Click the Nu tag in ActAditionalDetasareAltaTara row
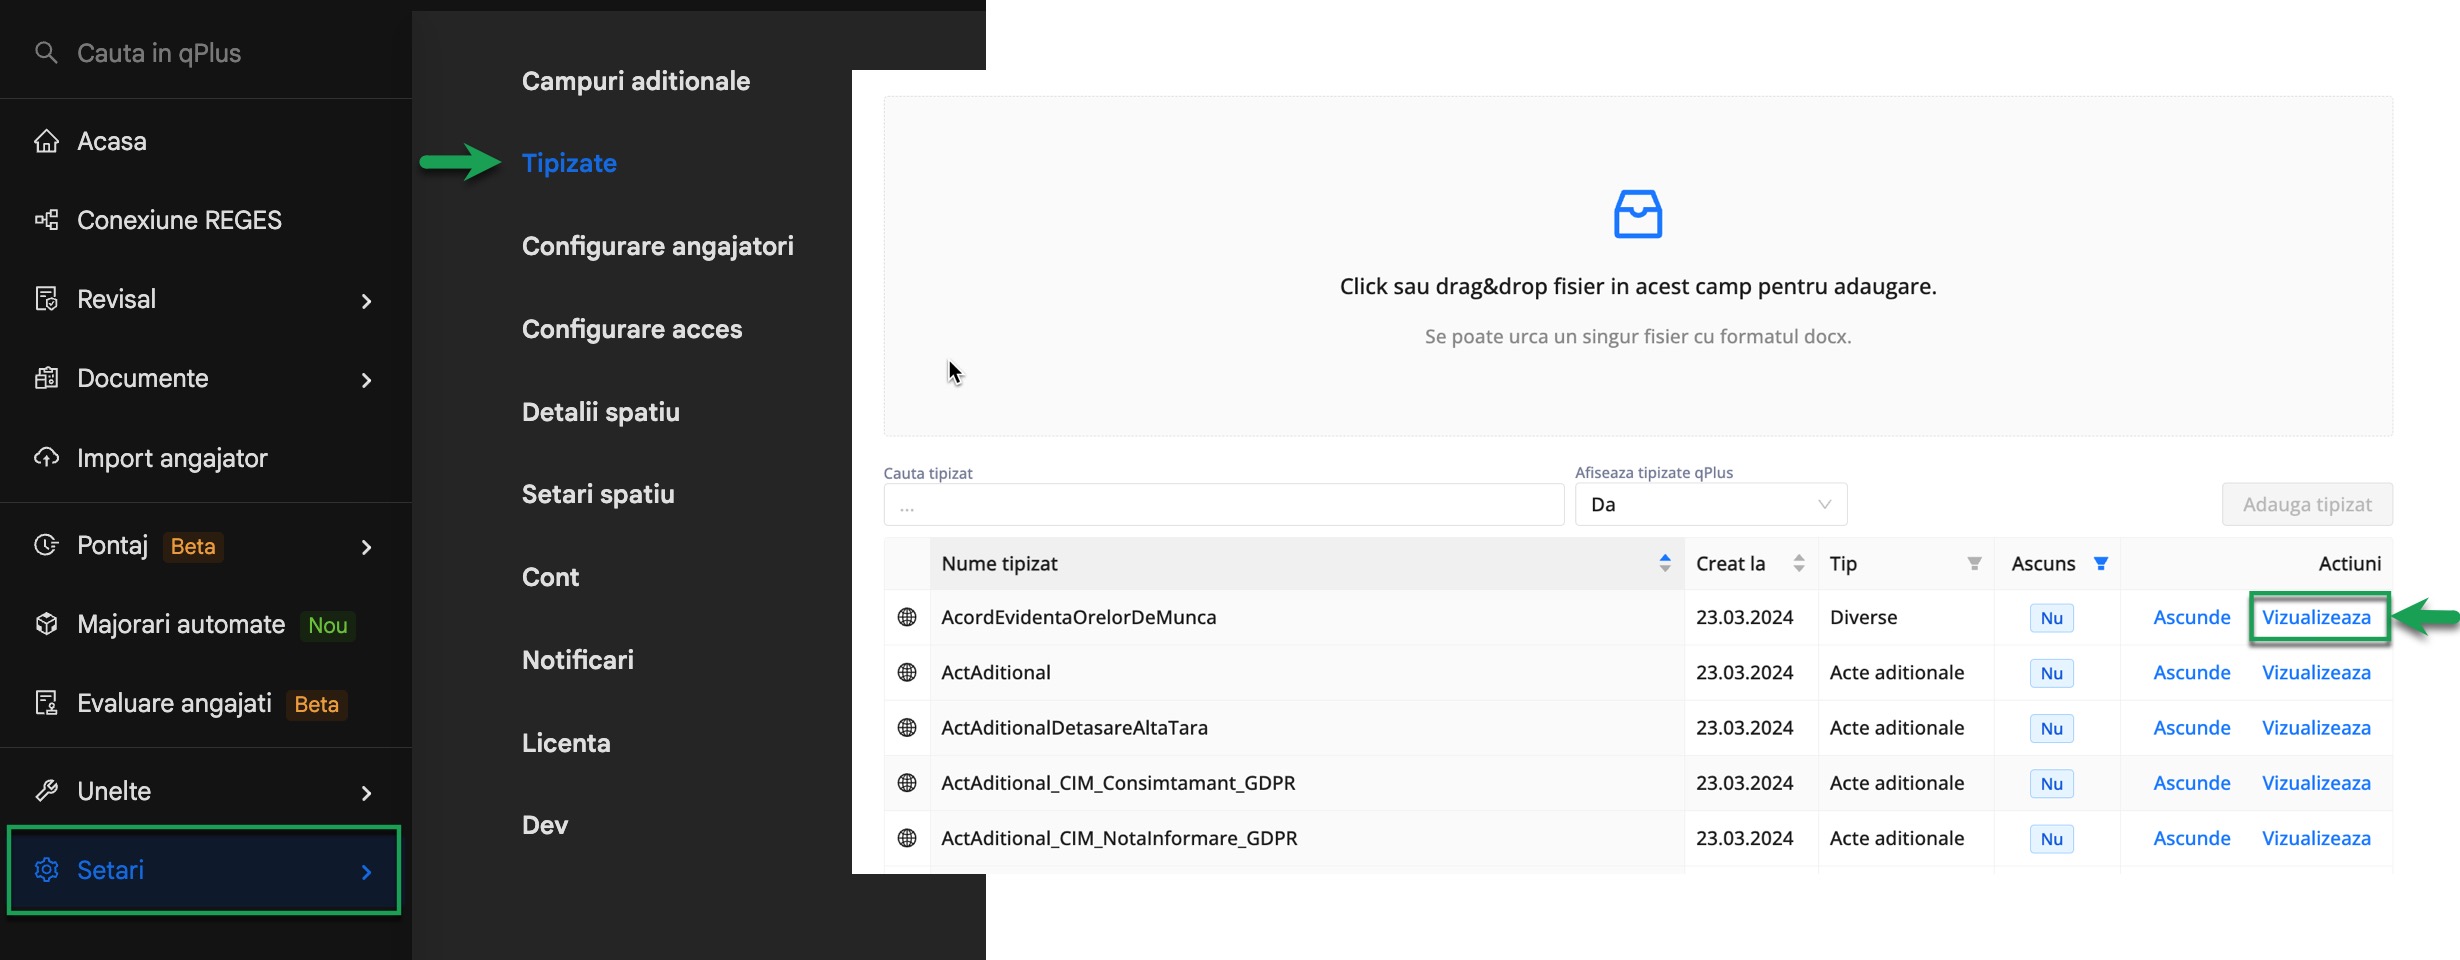Viewport: 2460px width, 960px height. pyautogui.click(x=2052, y=728)
